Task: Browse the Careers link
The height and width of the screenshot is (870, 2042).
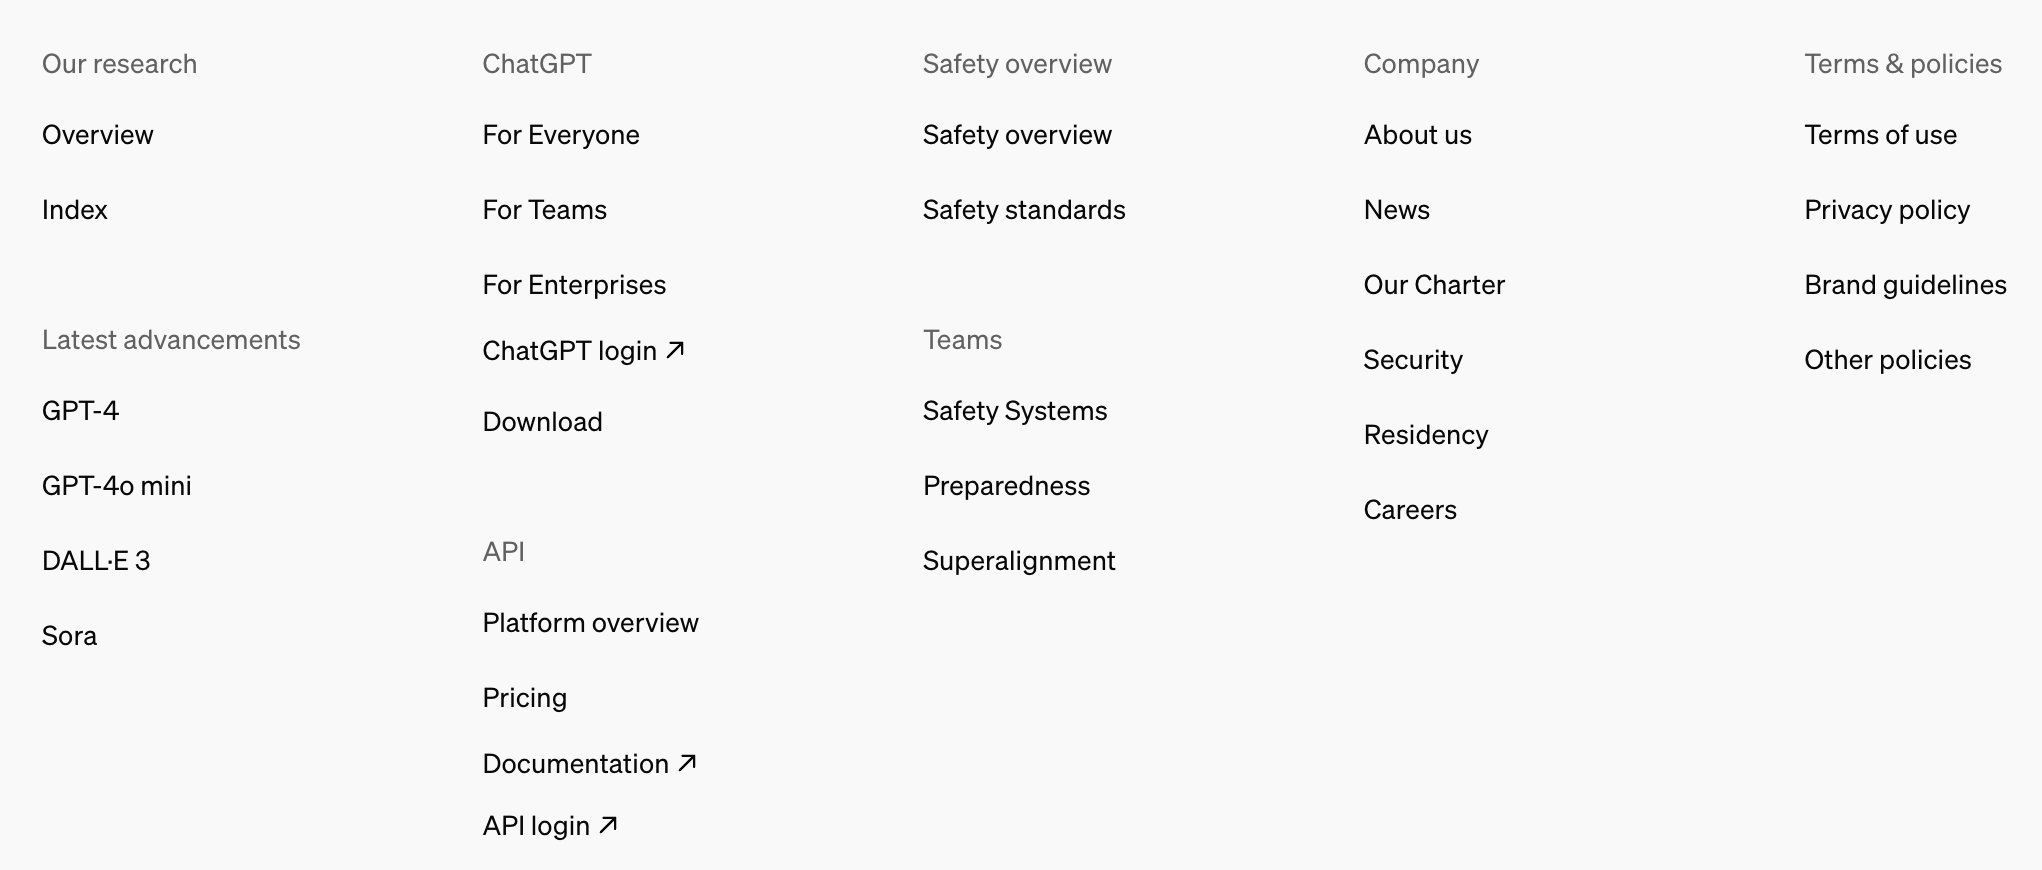Action: coord(1409,510)
